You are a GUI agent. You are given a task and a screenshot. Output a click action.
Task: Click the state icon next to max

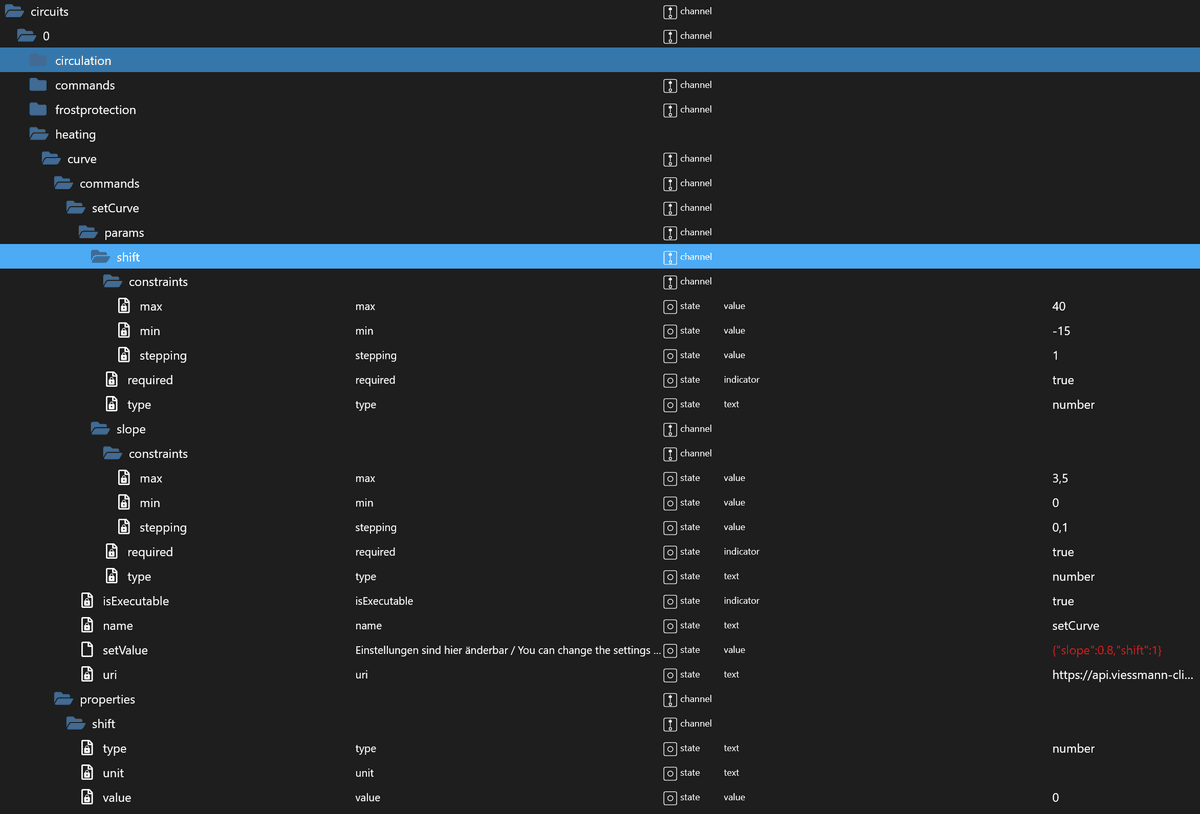coord(668,306)
